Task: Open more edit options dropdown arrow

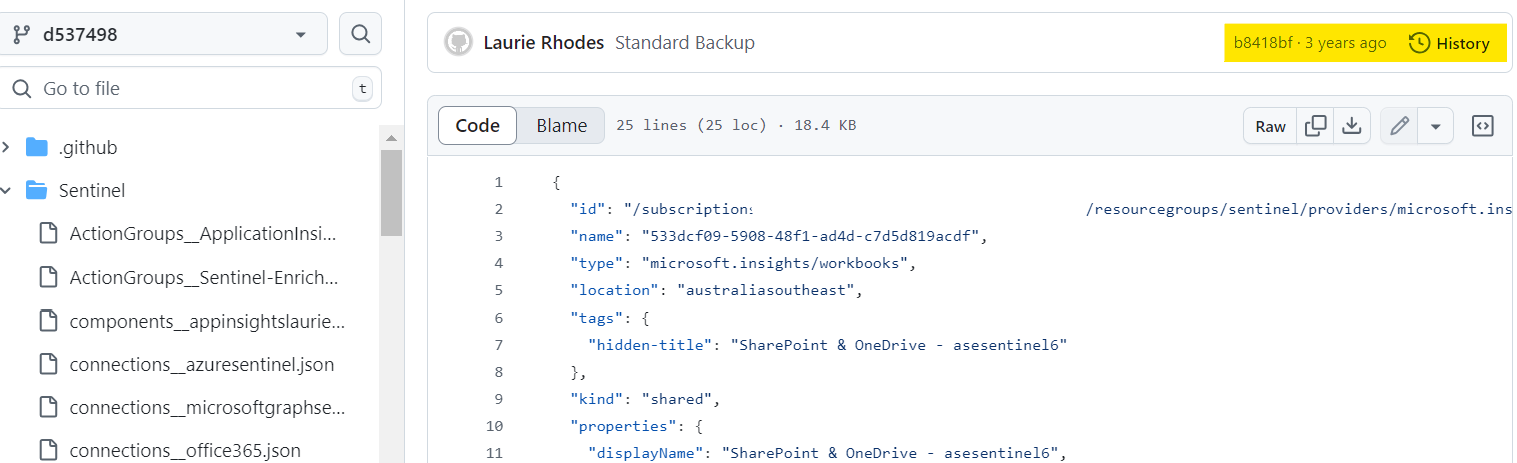Action: tap(1436, 126)
